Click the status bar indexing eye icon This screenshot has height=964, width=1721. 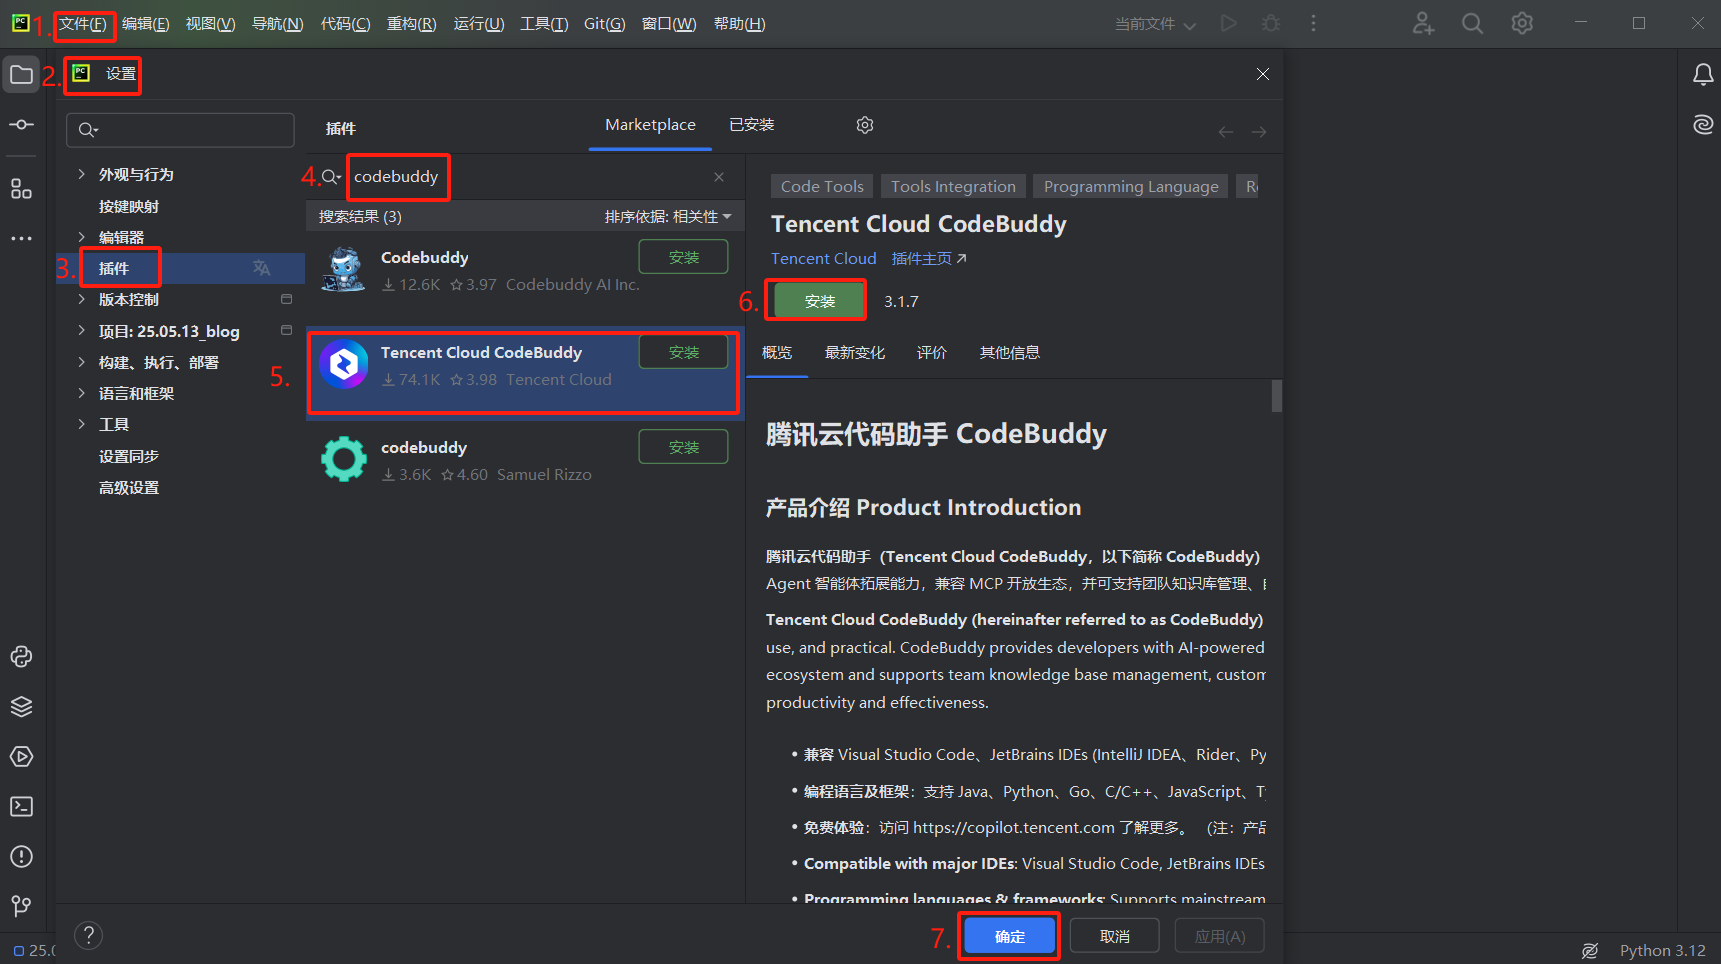pyautogui.click(x=1590, y=951)
